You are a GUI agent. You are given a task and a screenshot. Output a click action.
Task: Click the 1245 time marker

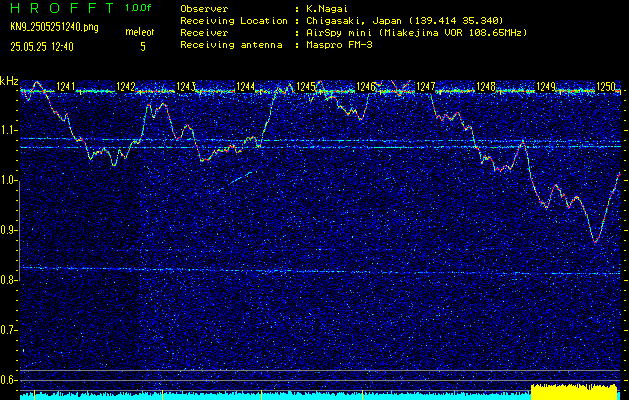[x=306, y=86]
